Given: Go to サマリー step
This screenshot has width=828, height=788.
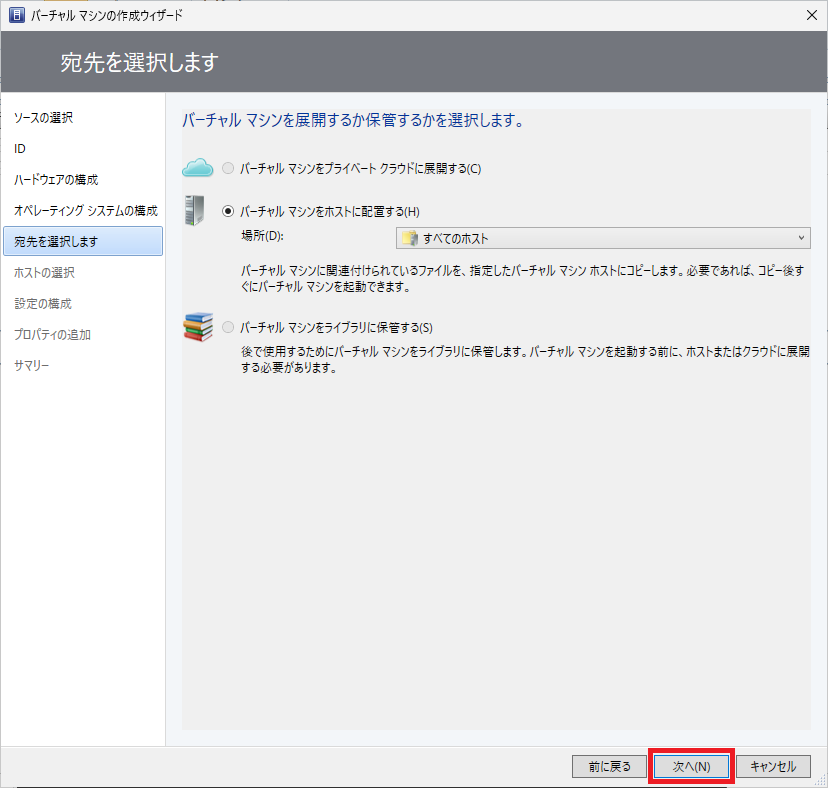Looking at the screenshot, I should click(32, 365).
